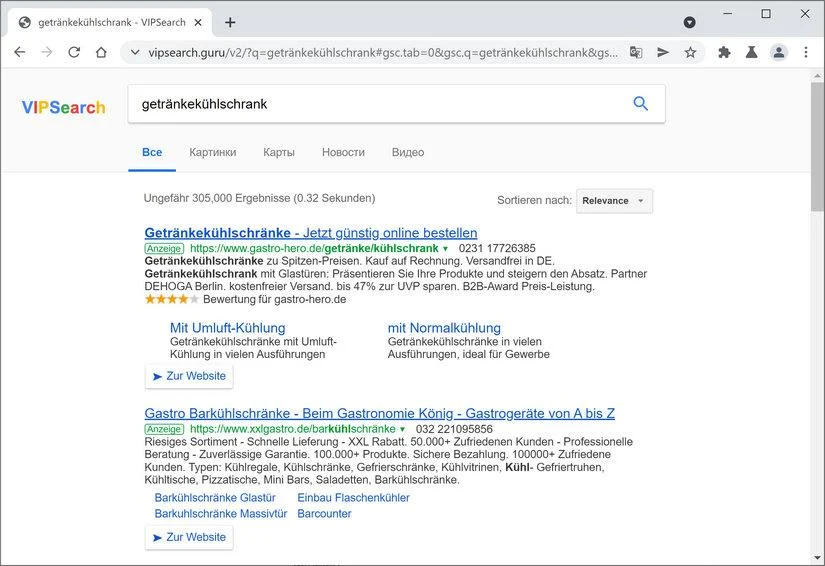Image resolution: width=825 pixels, height=566 pixels.
Task: Switch to the Карты tab
Action: point(279,153)
